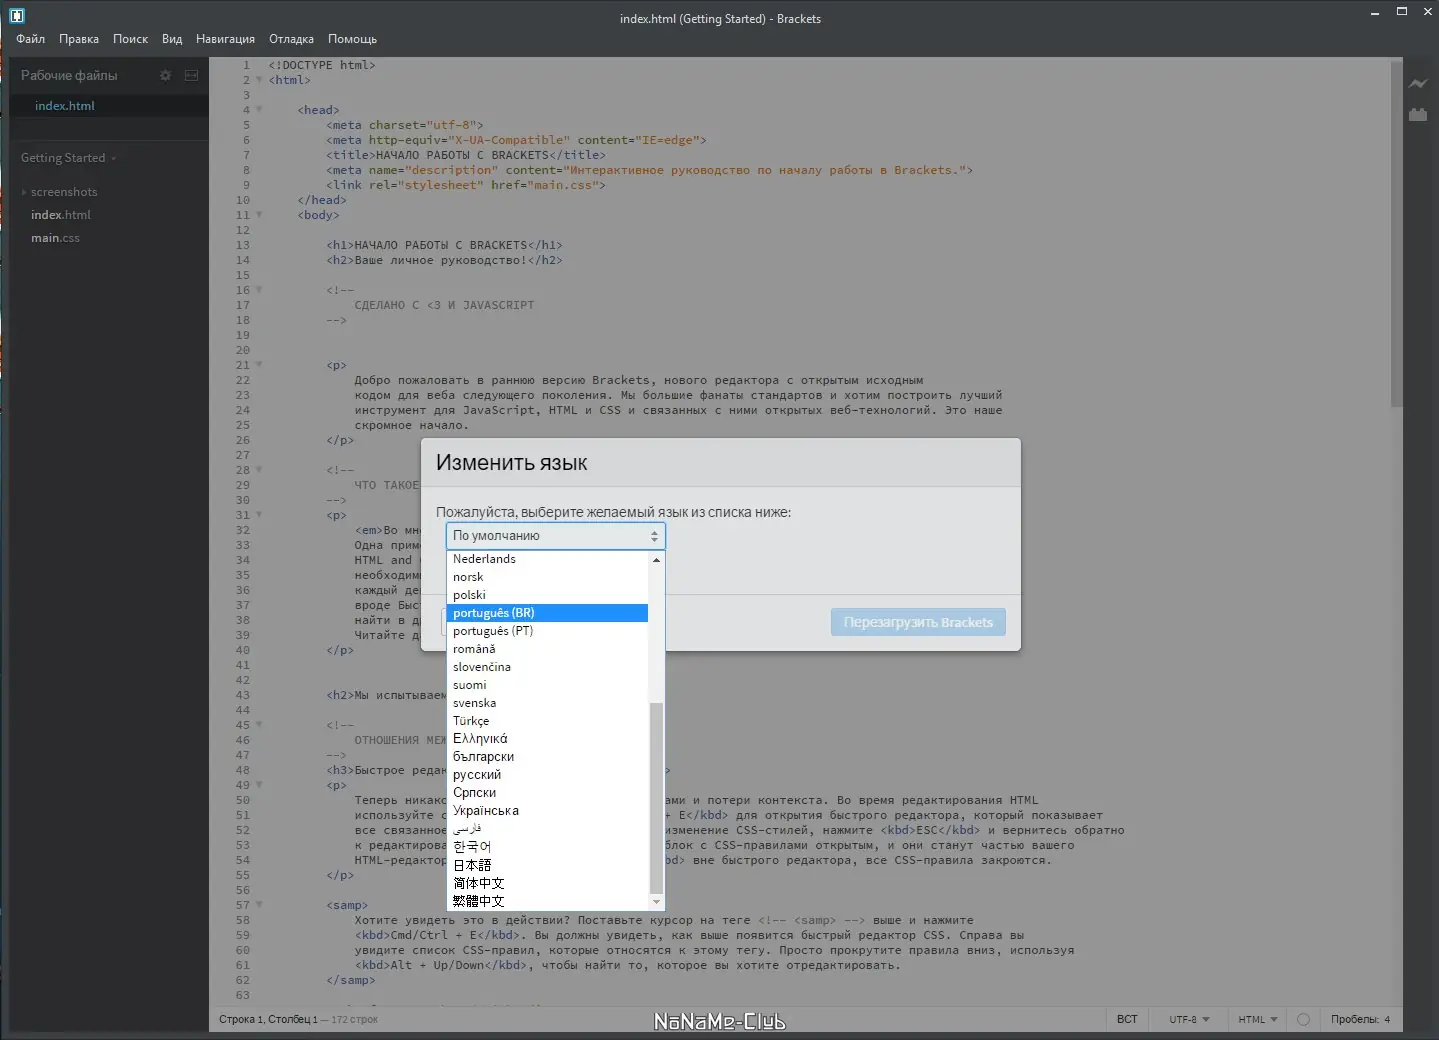Choose Nederlands from the language list
The height and width of the screenshot is (1040, 1439).
(548, 559)
